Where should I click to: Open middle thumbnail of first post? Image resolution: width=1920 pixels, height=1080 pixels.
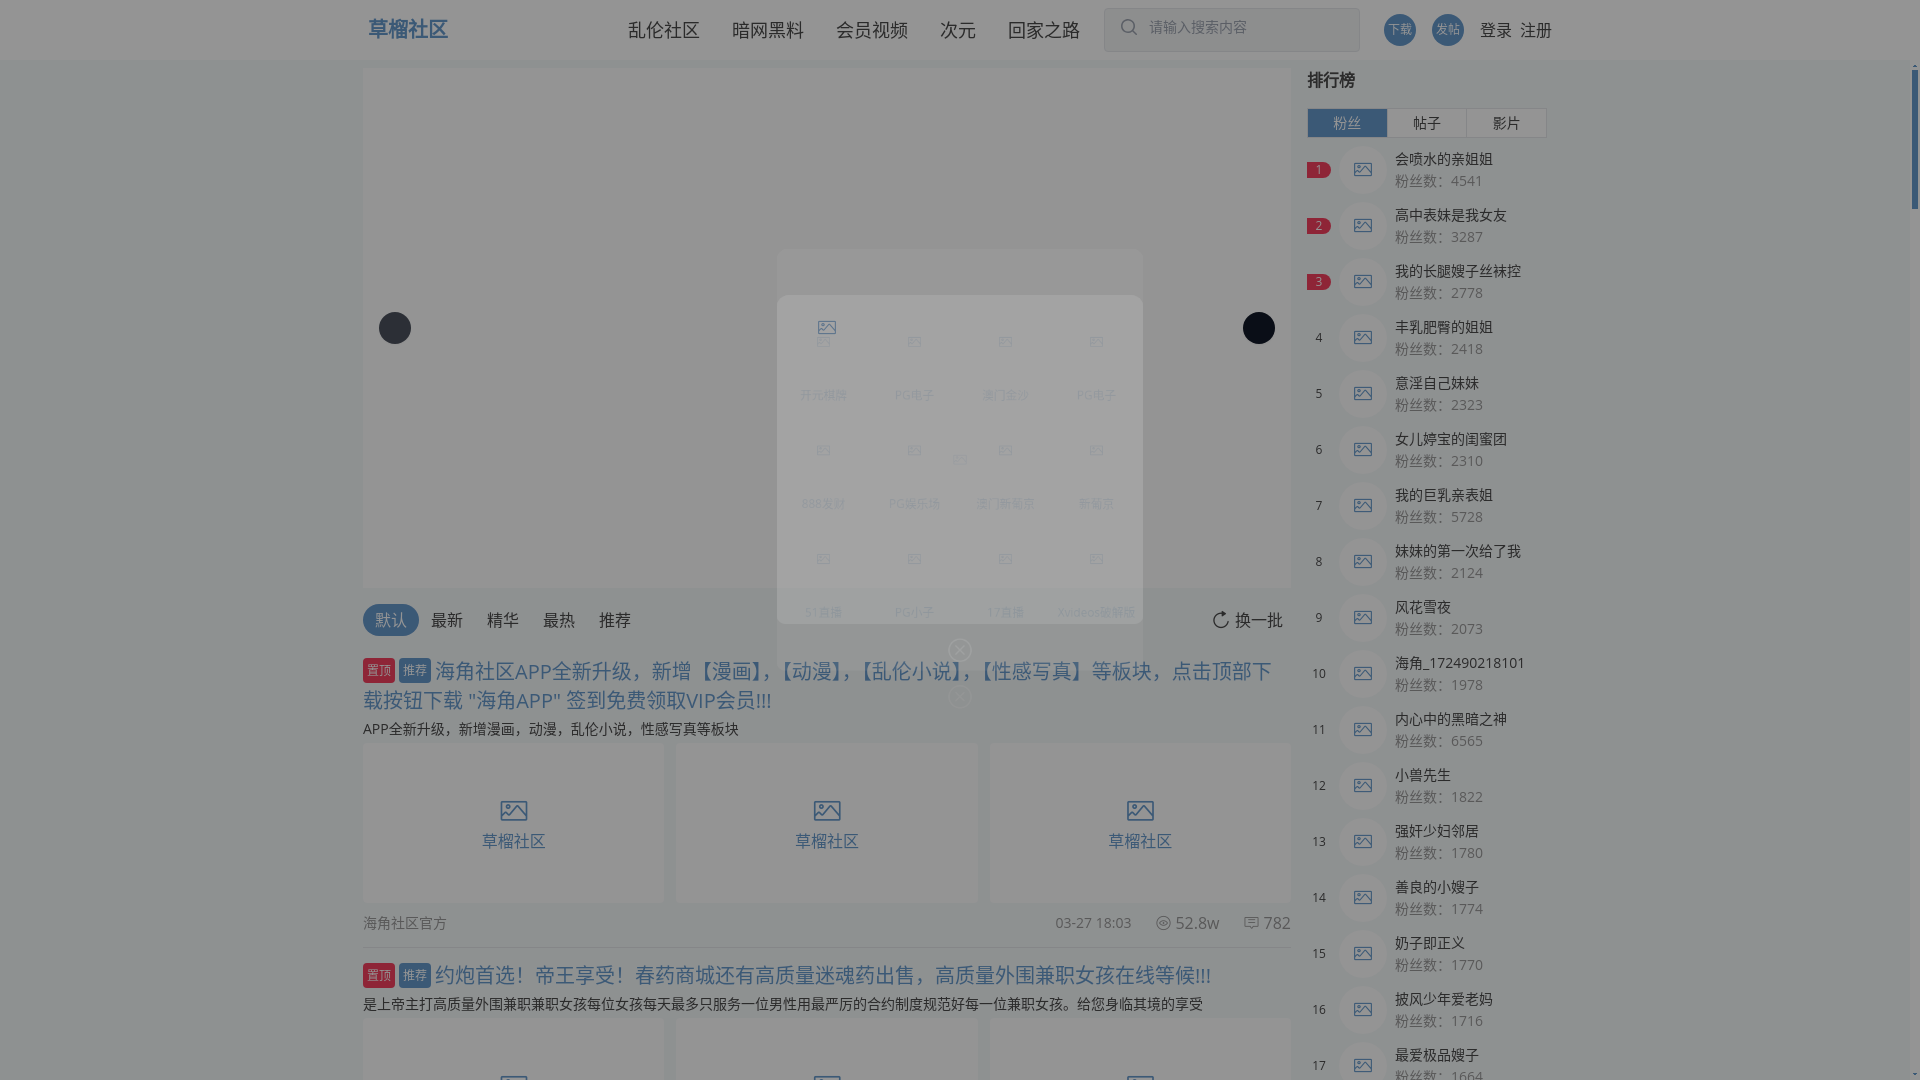point(827,823)
